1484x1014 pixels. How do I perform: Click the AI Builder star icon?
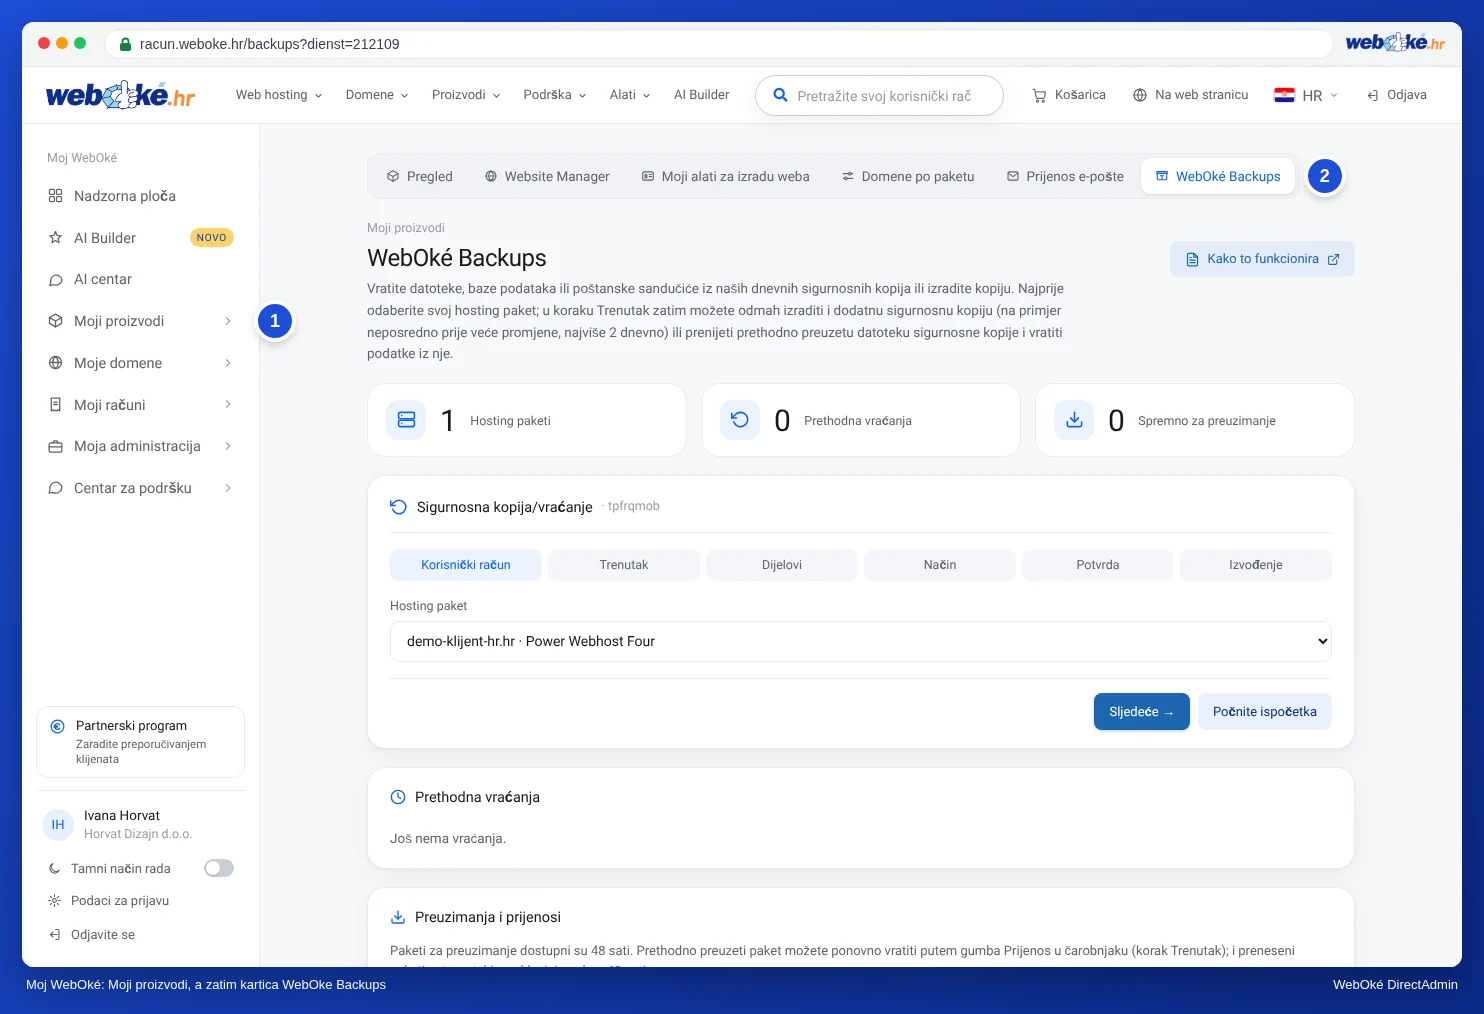click(x=56, y=238)
